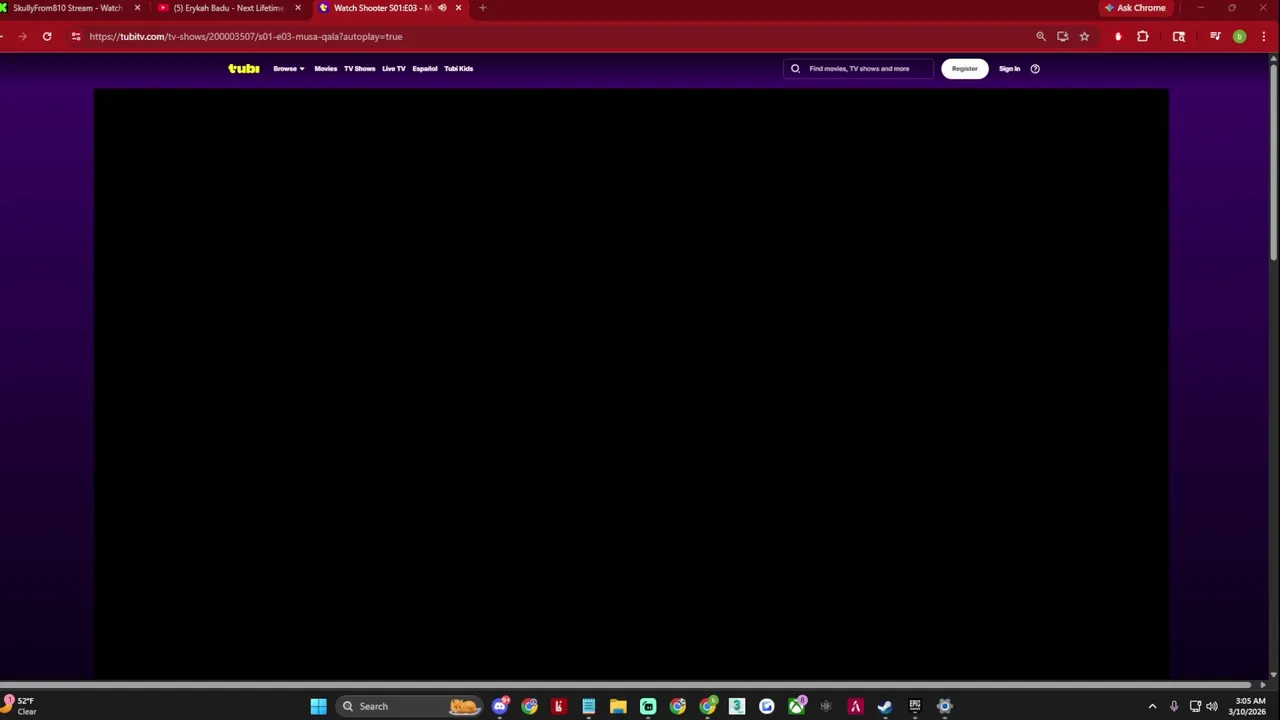This screenshot has width=1280, height=720.
Task: Open the Chrome profile avatar
Action: click(1240, 37)
